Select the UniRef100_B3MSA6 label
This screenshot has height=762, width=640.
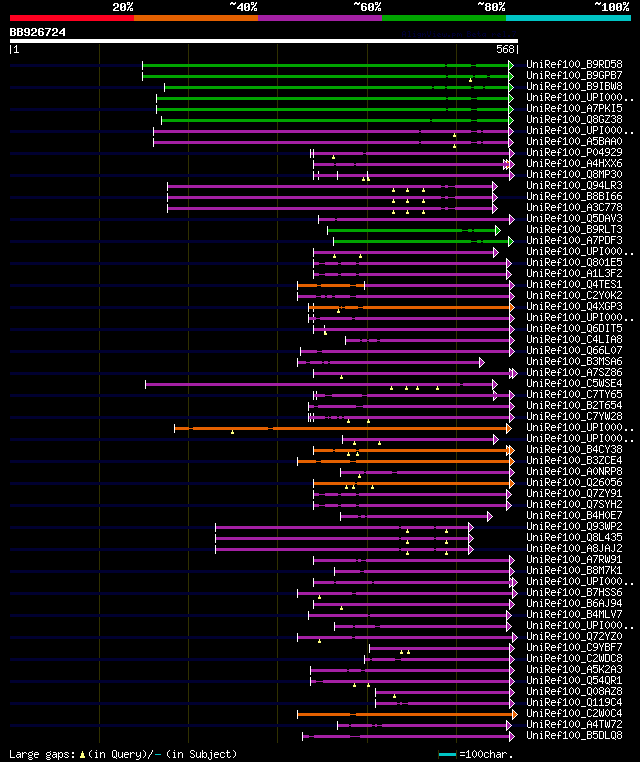[x=574, y=362]
